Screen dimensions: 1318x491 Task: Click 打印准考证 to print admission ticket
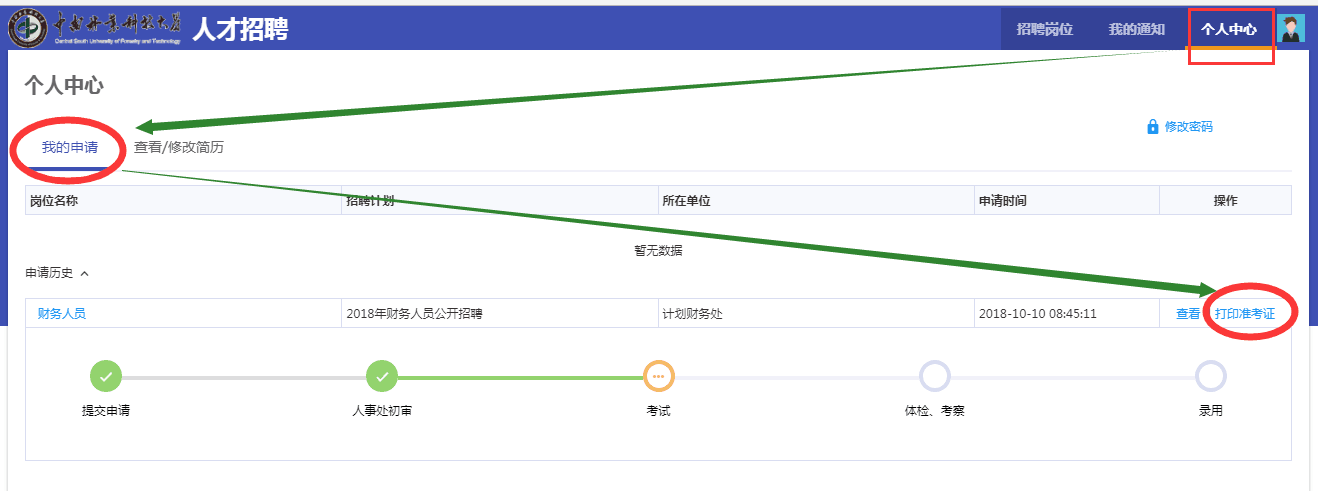point(1245,313)
